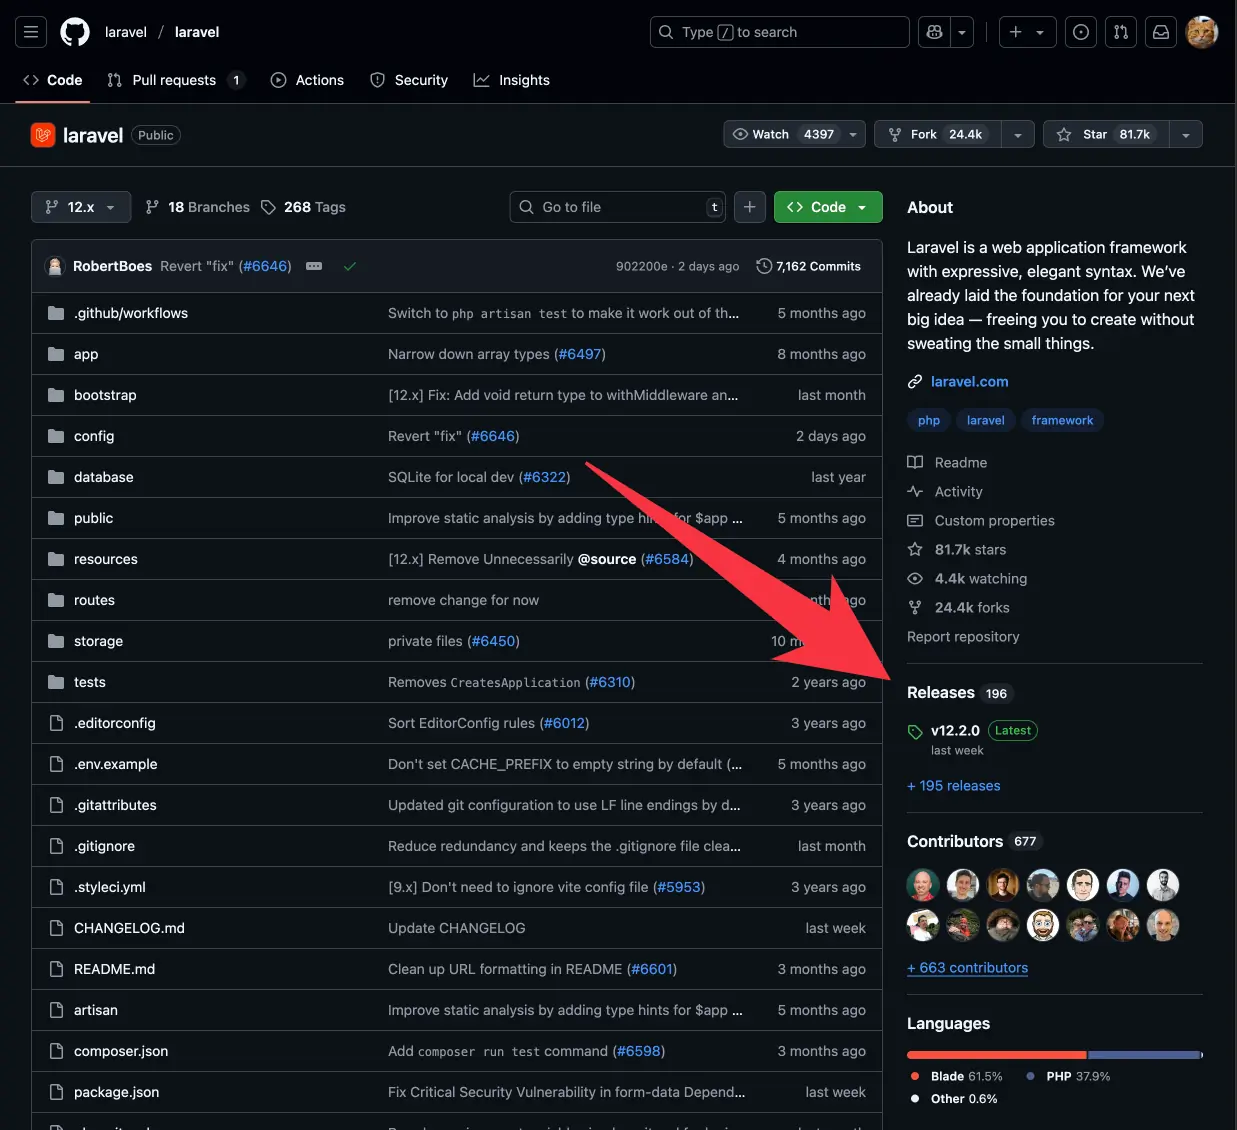1237x1130 pixels.
Task: Open the issues icon in the header
Action: (x=1080, y=31)
